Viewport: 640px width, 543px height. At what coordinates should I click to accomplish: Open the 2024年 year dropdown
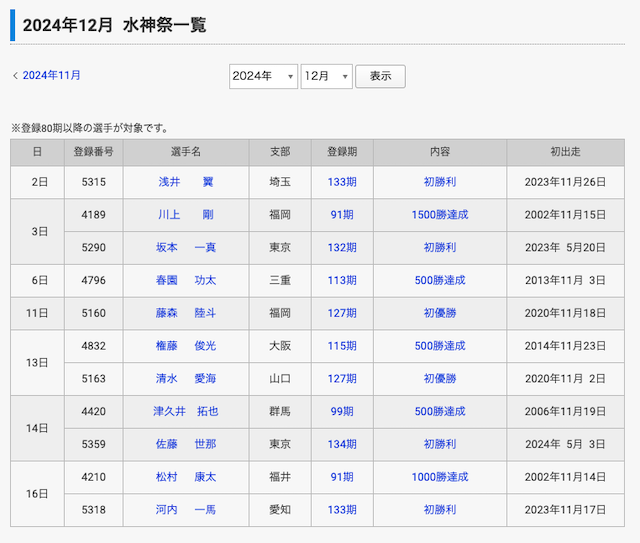pyautogui.click(x=263, y=76)
